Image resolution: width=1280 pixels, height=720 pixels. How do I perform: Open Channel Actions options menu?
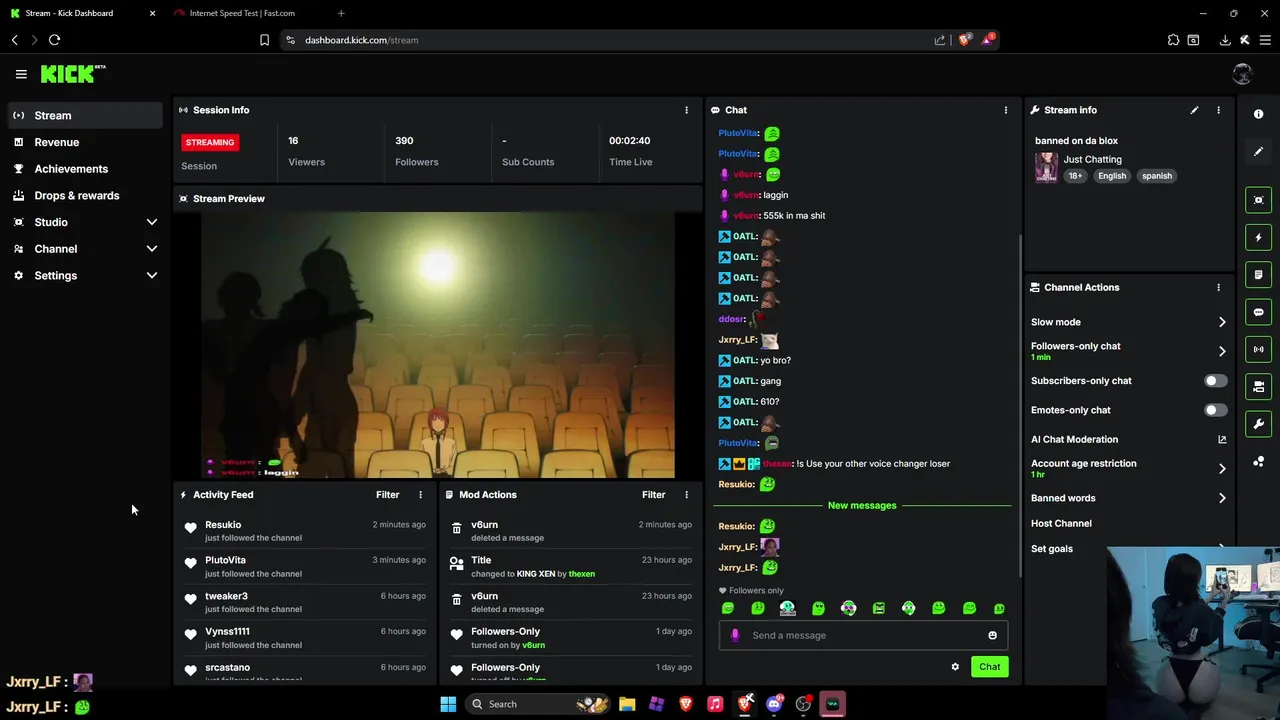[x=1218, y=287]
